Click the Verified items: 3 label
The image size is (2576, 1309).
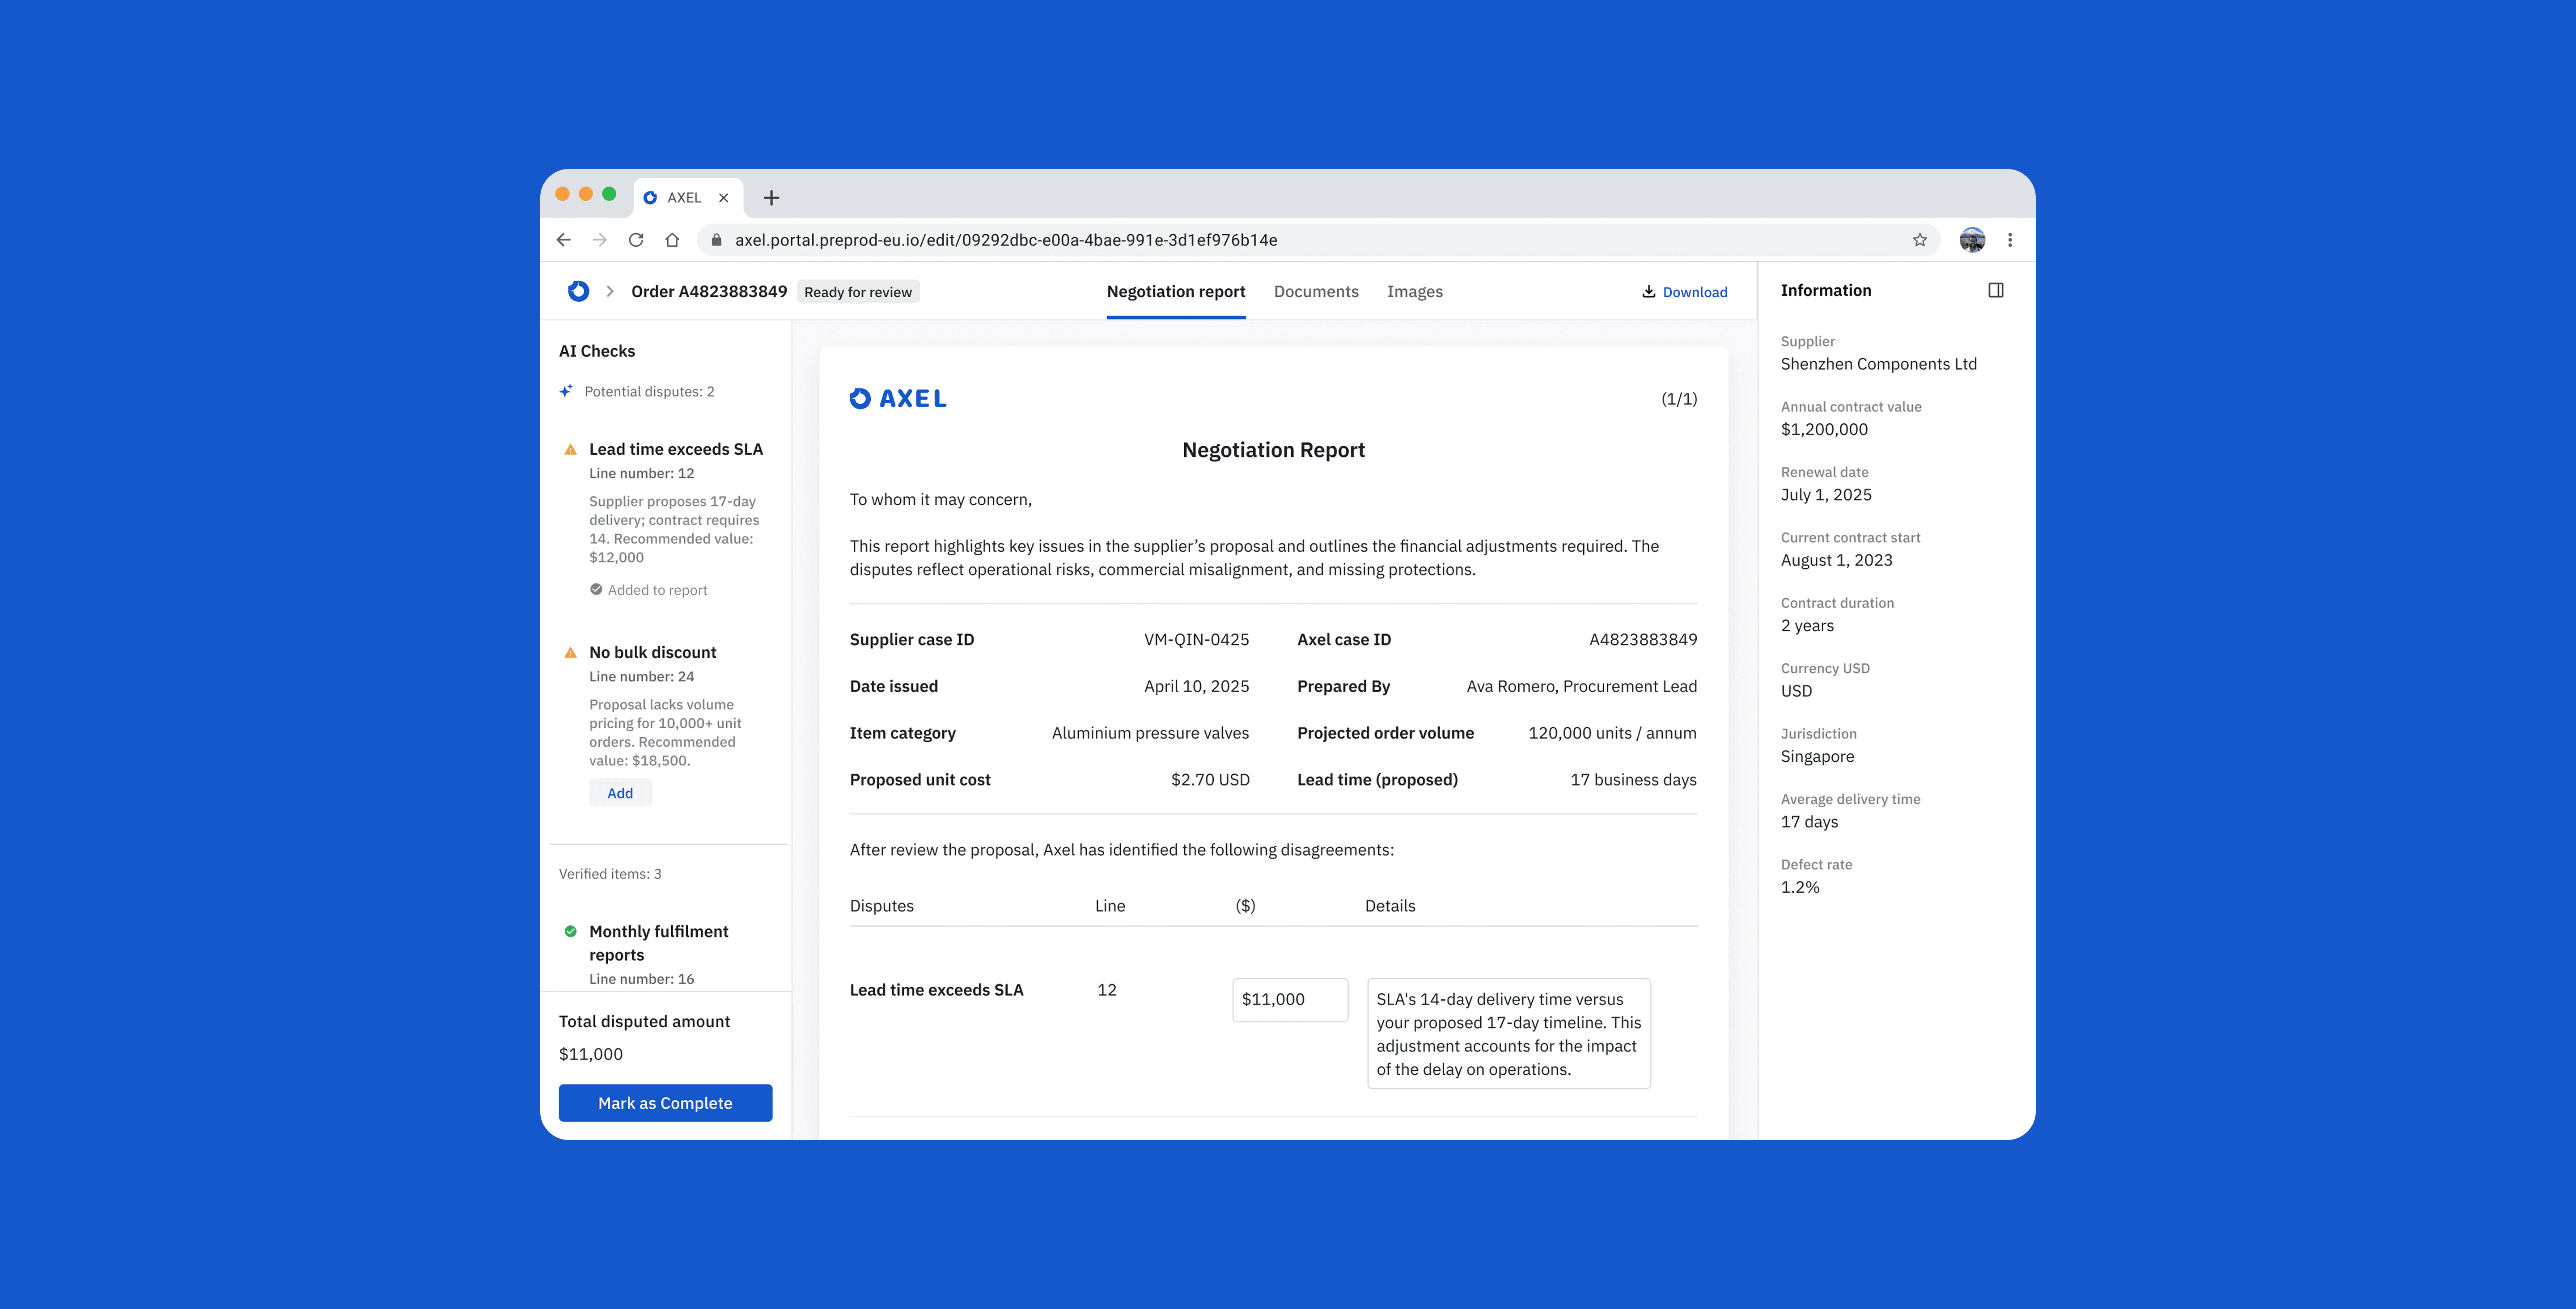pos(610,874)
